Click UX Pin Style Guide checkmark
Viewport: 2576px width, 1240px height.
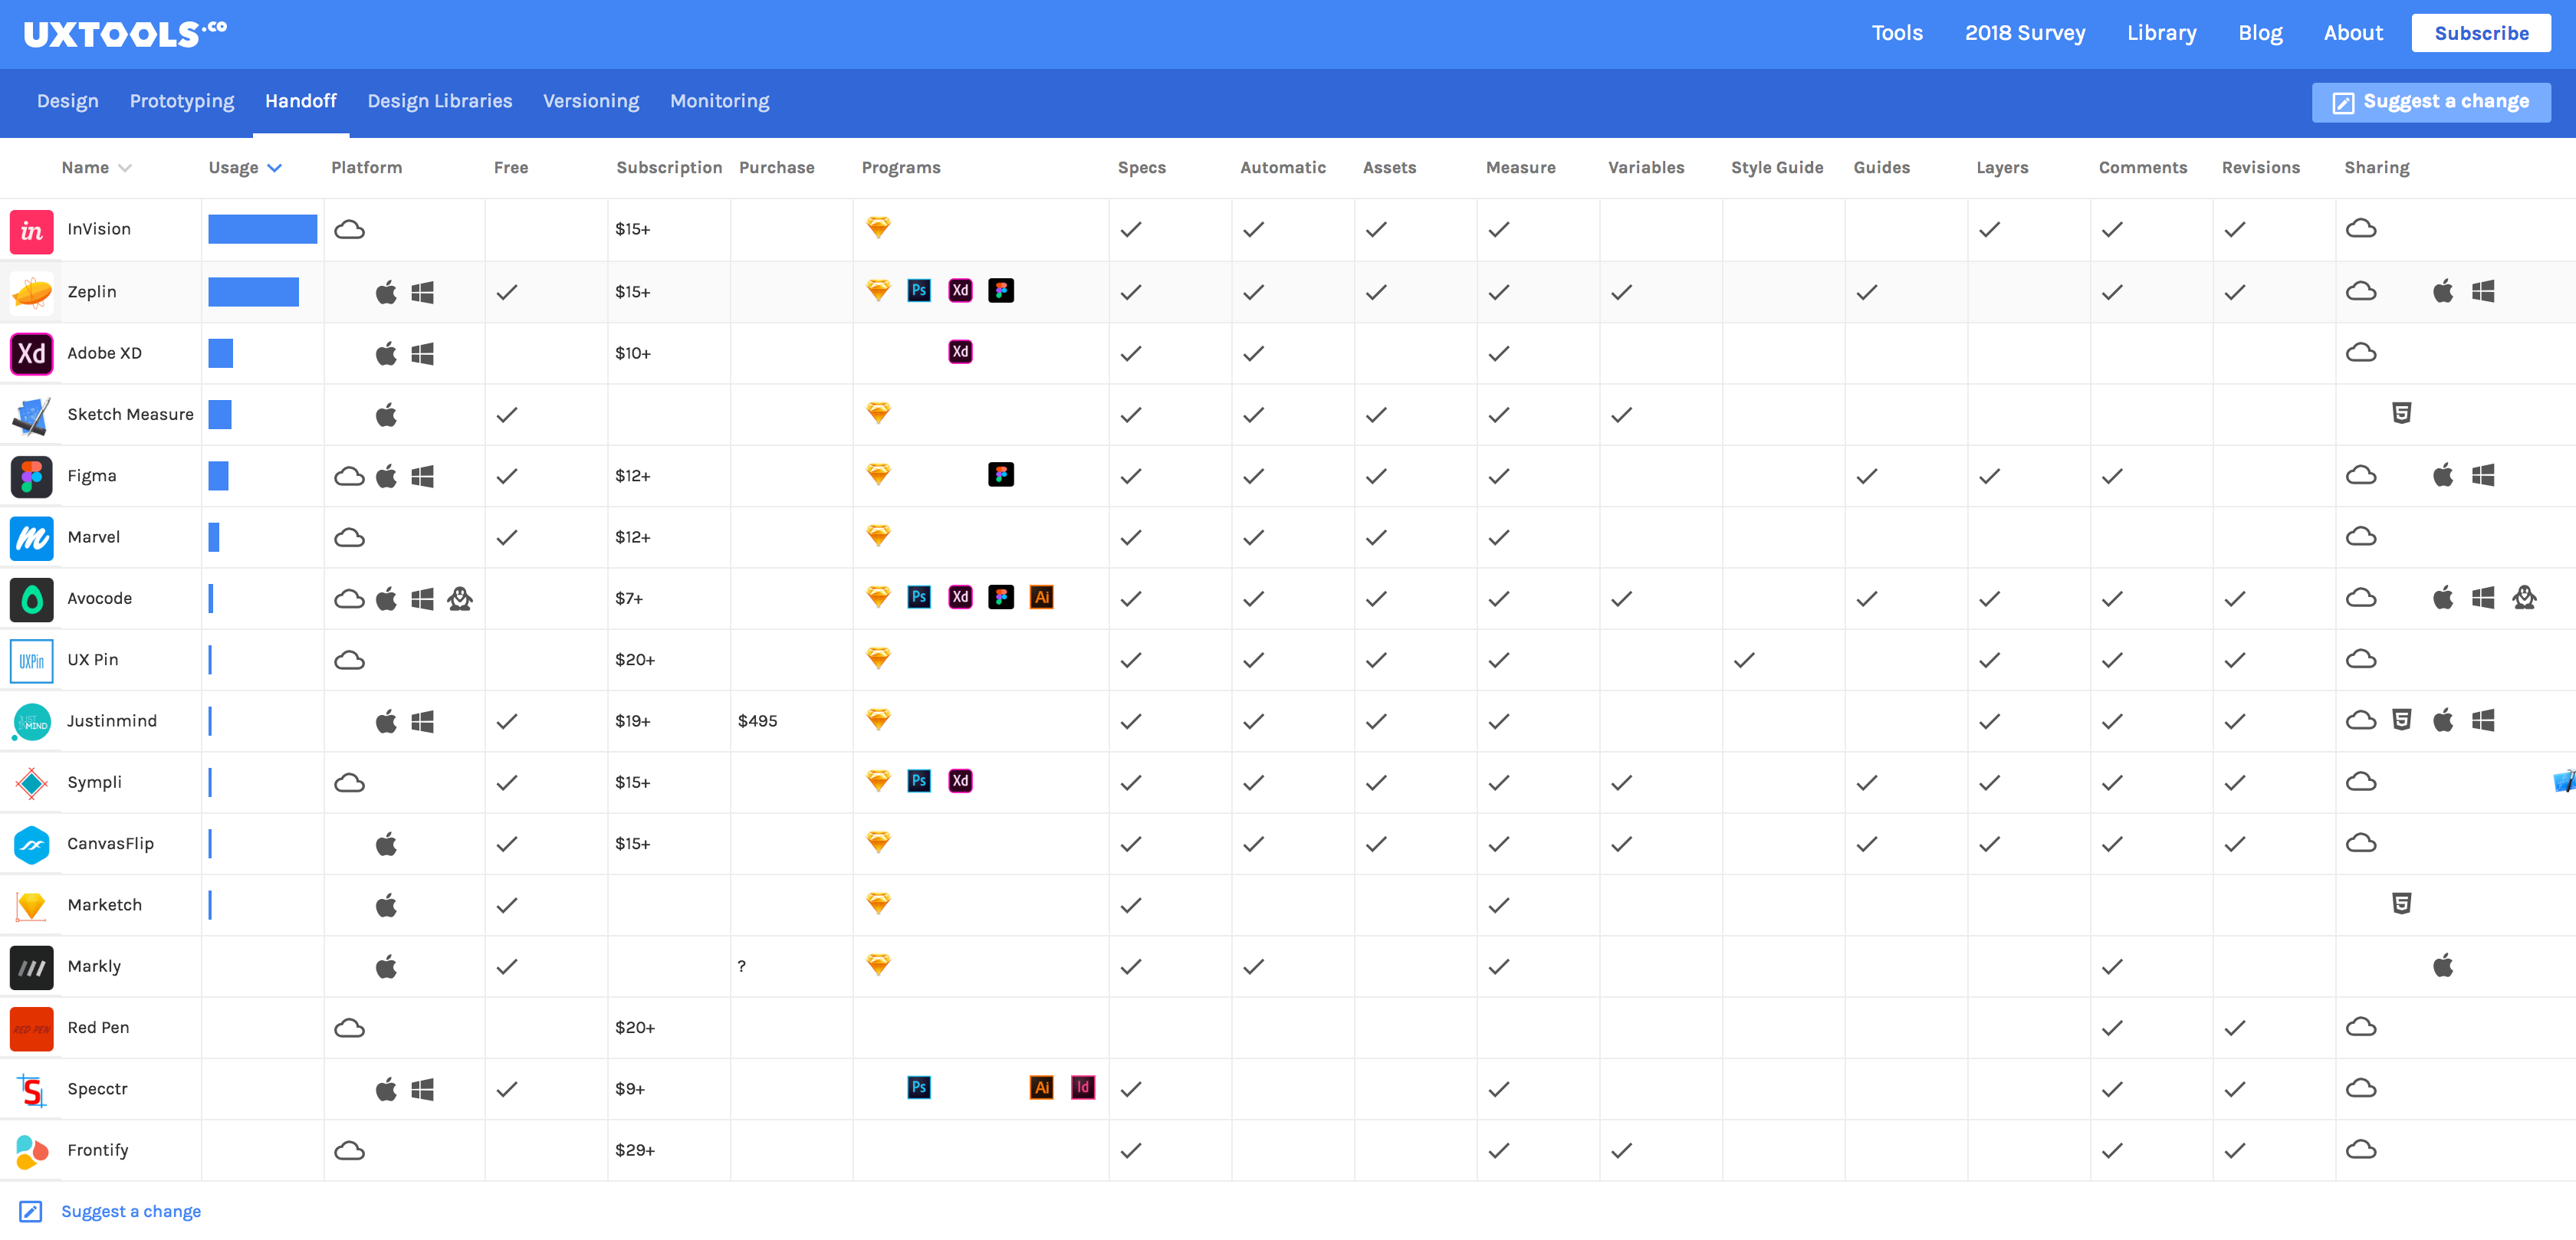coord(1744,660)
